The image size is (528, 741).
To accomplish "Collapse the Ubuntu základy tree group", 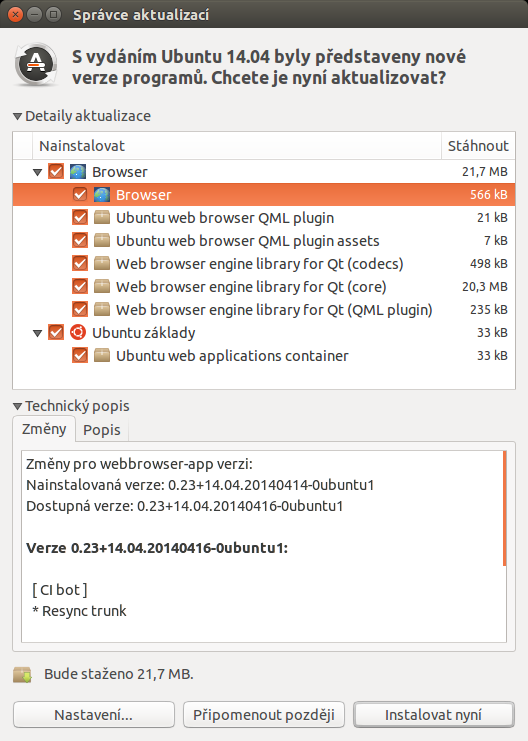I will click(x=37, y=333).
